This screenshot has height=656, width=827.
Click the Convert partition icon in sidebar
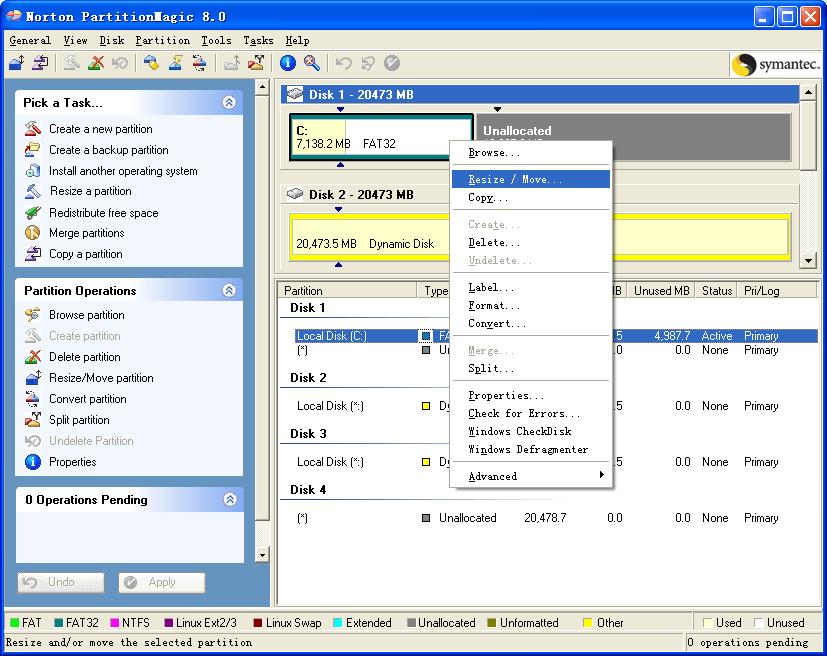[x=32, y=399]
